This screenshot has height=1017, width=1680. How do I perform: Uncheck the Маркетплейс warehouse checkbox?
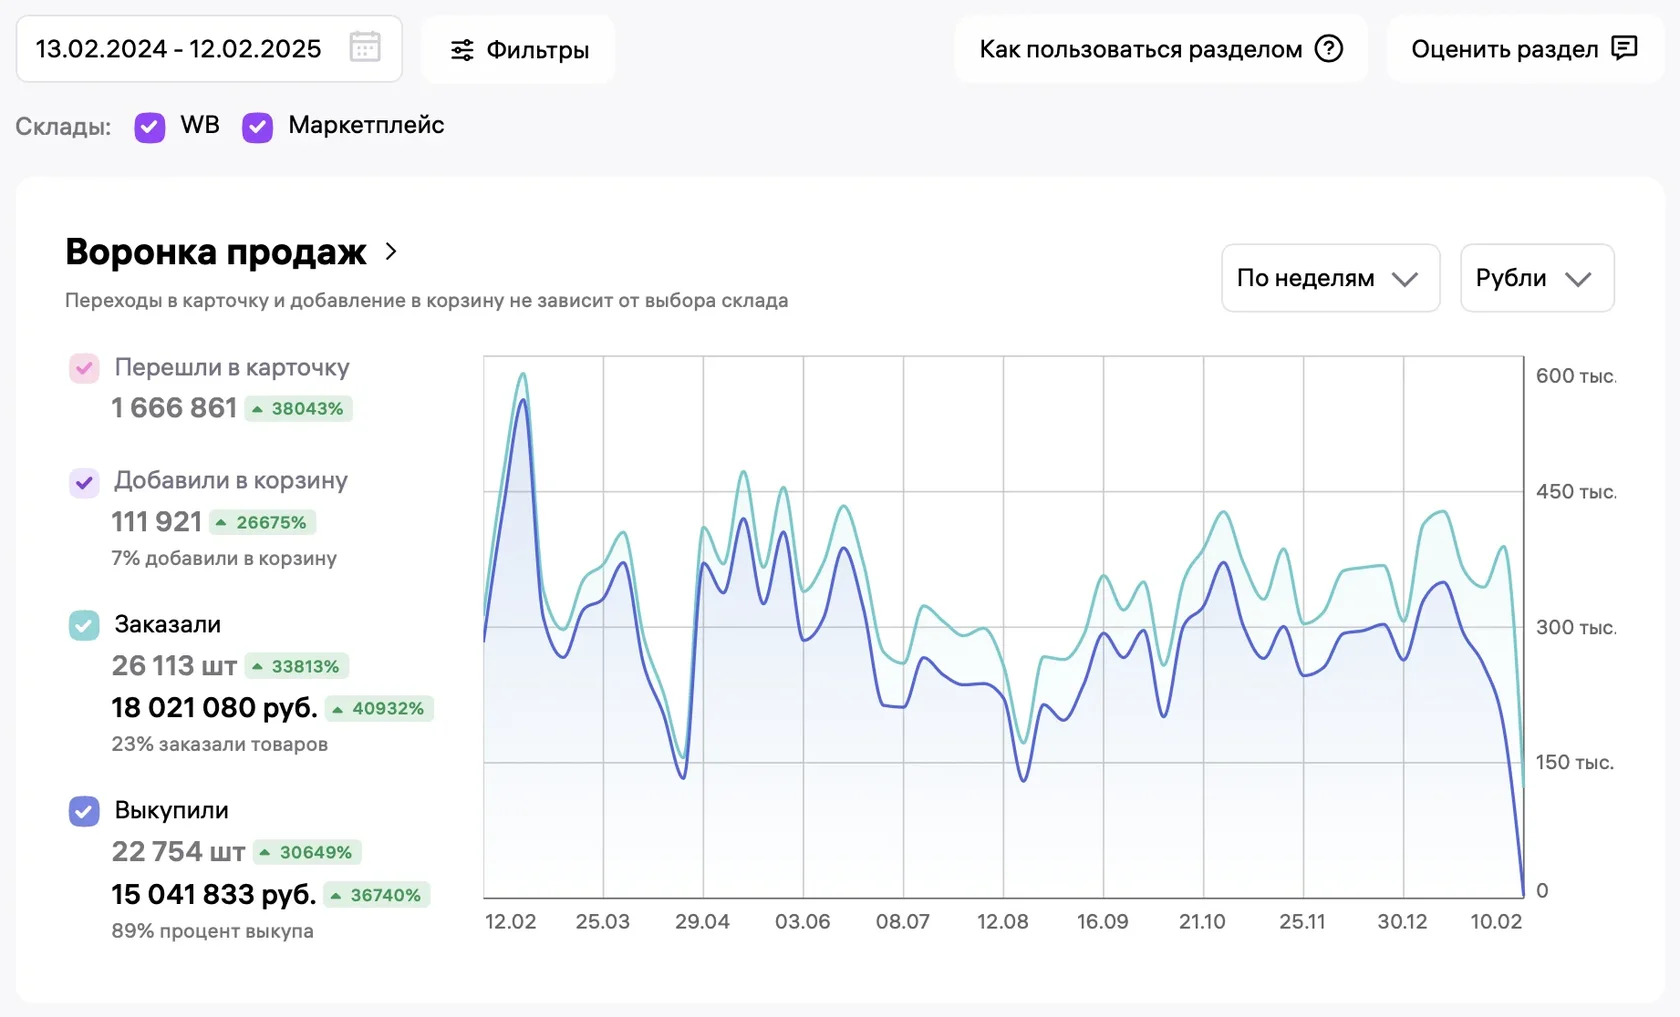coord(257,127)
